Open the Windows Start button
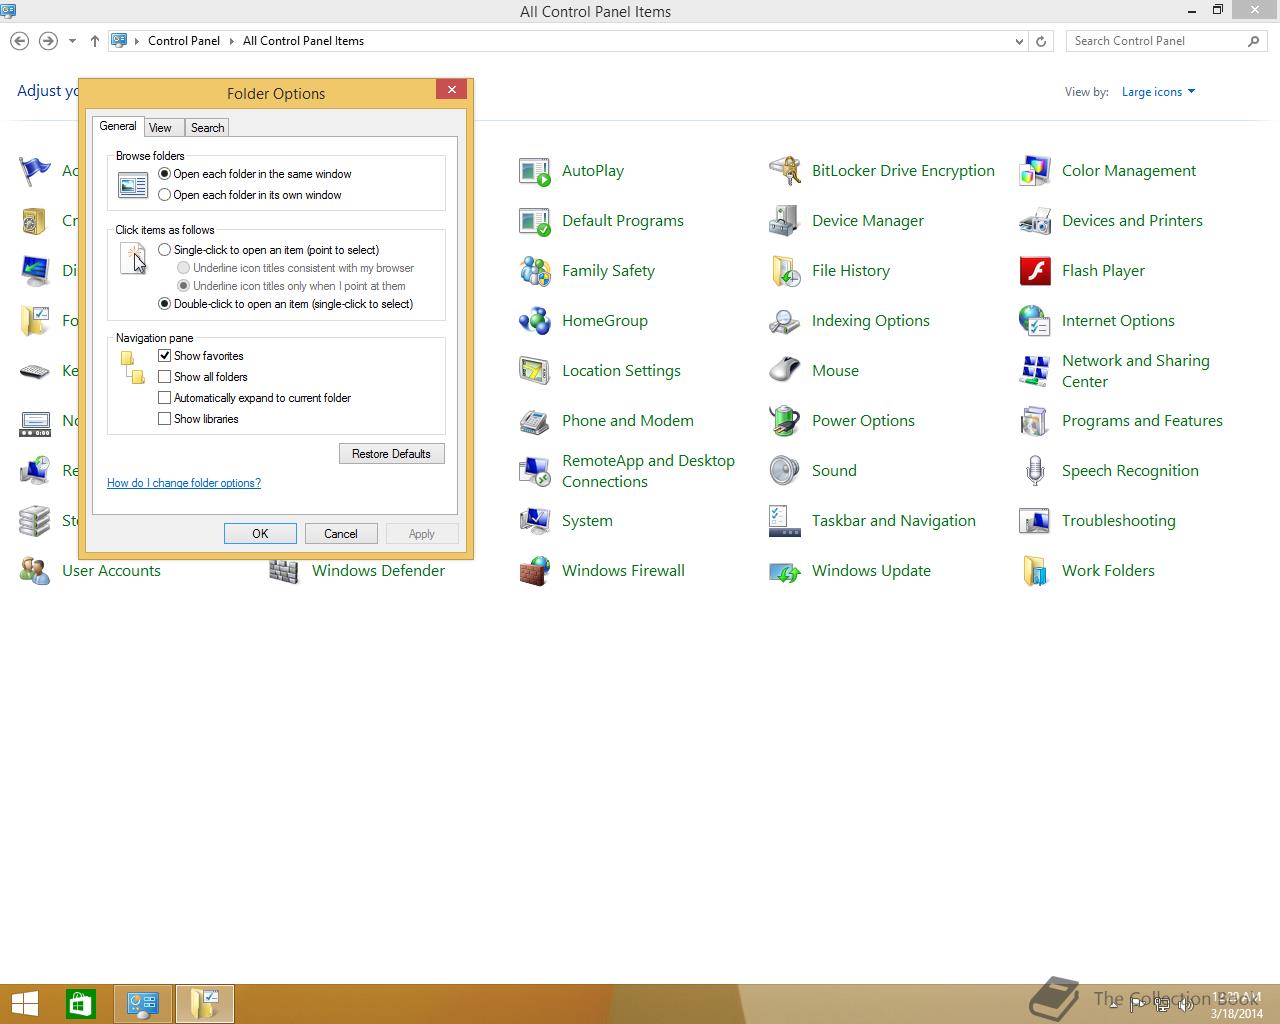 click(24, 1004)
